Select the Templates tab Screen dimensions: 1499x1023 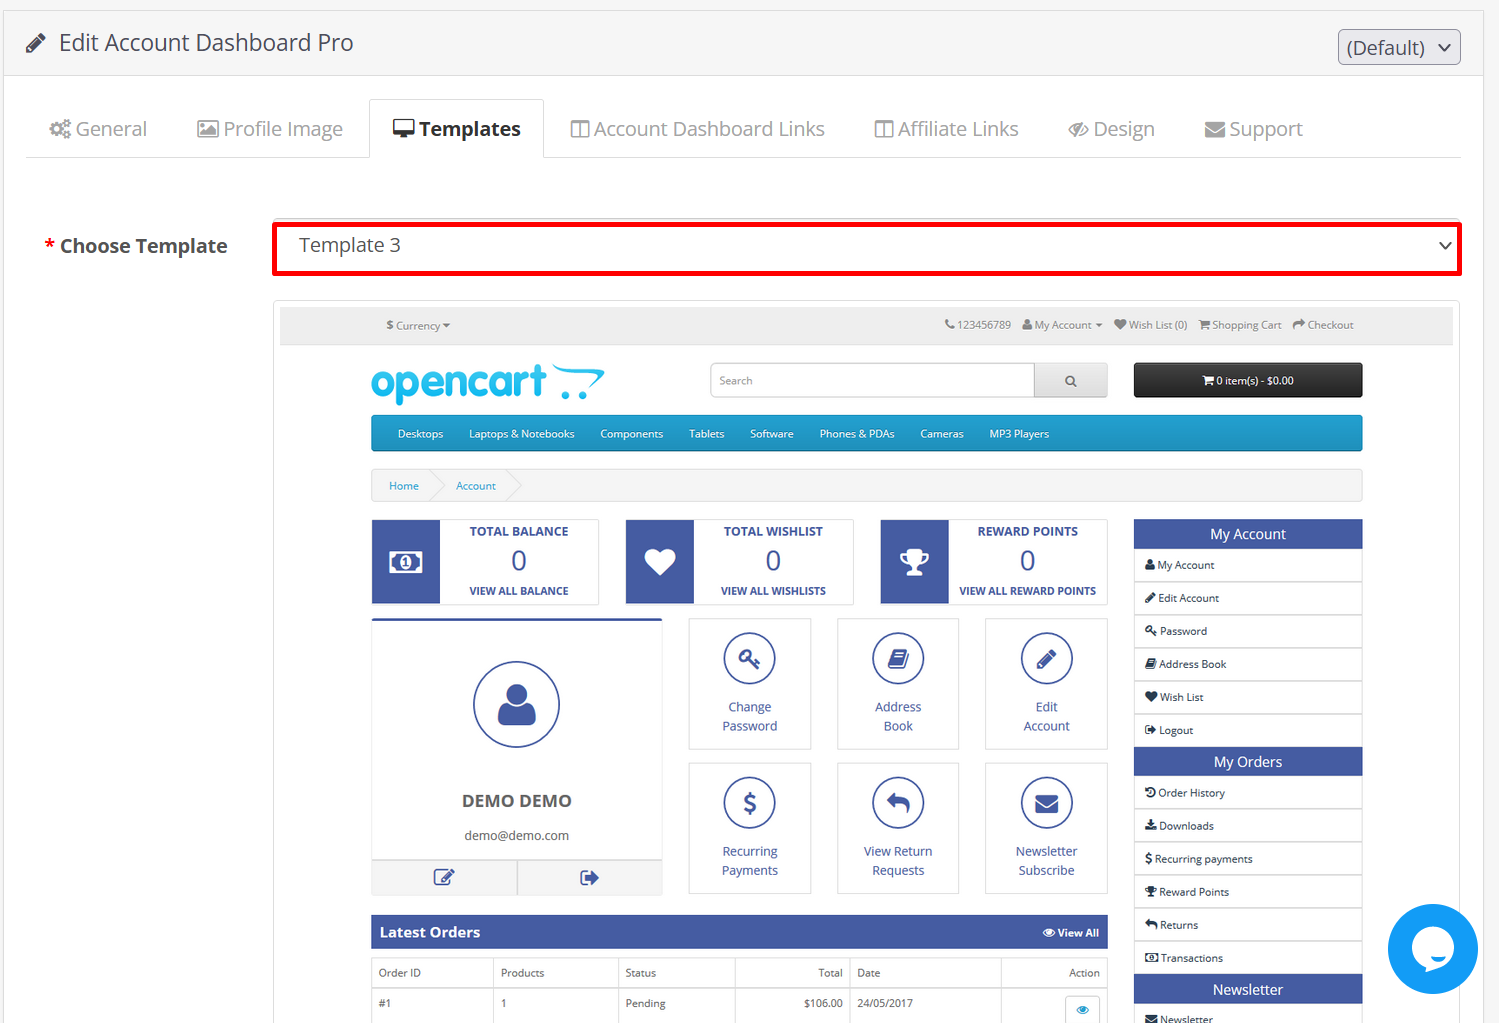(457, 129)
